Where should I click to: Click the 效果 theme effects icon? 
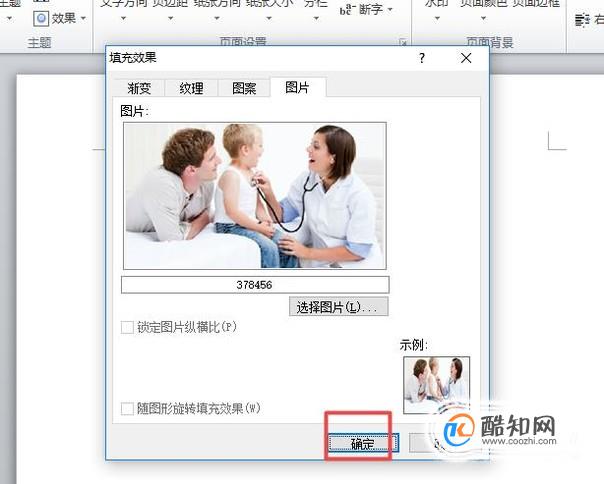point(41,18)
